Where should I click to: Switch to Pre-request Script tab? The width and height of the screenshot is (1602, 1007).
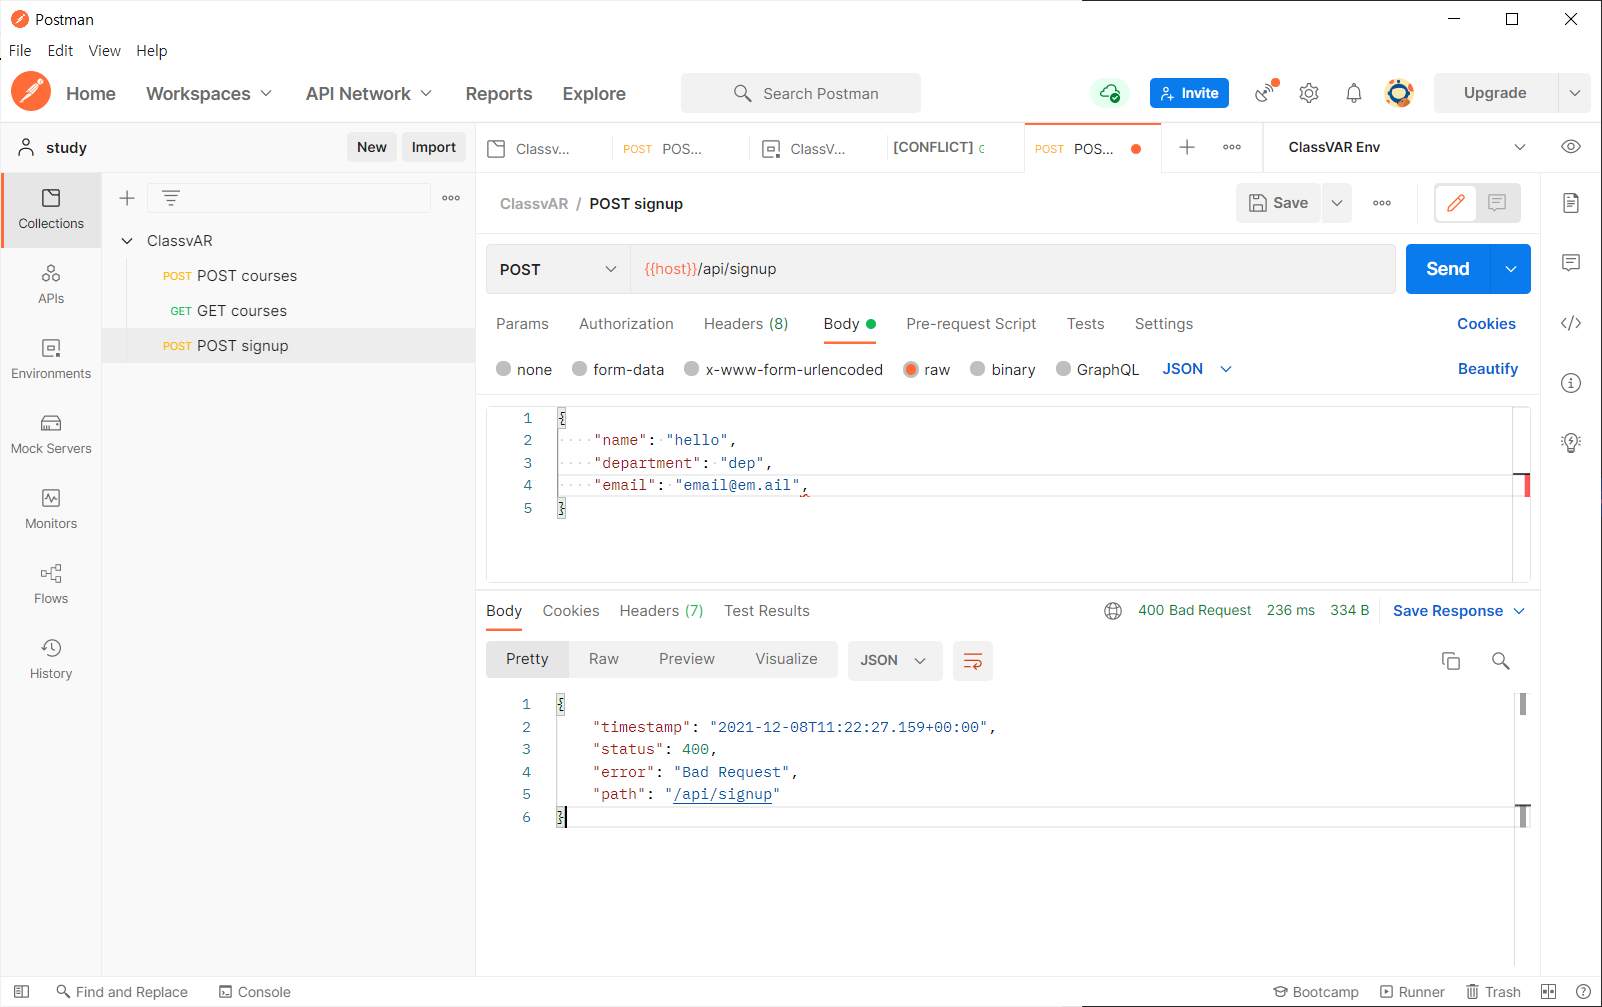coord(971,324)
